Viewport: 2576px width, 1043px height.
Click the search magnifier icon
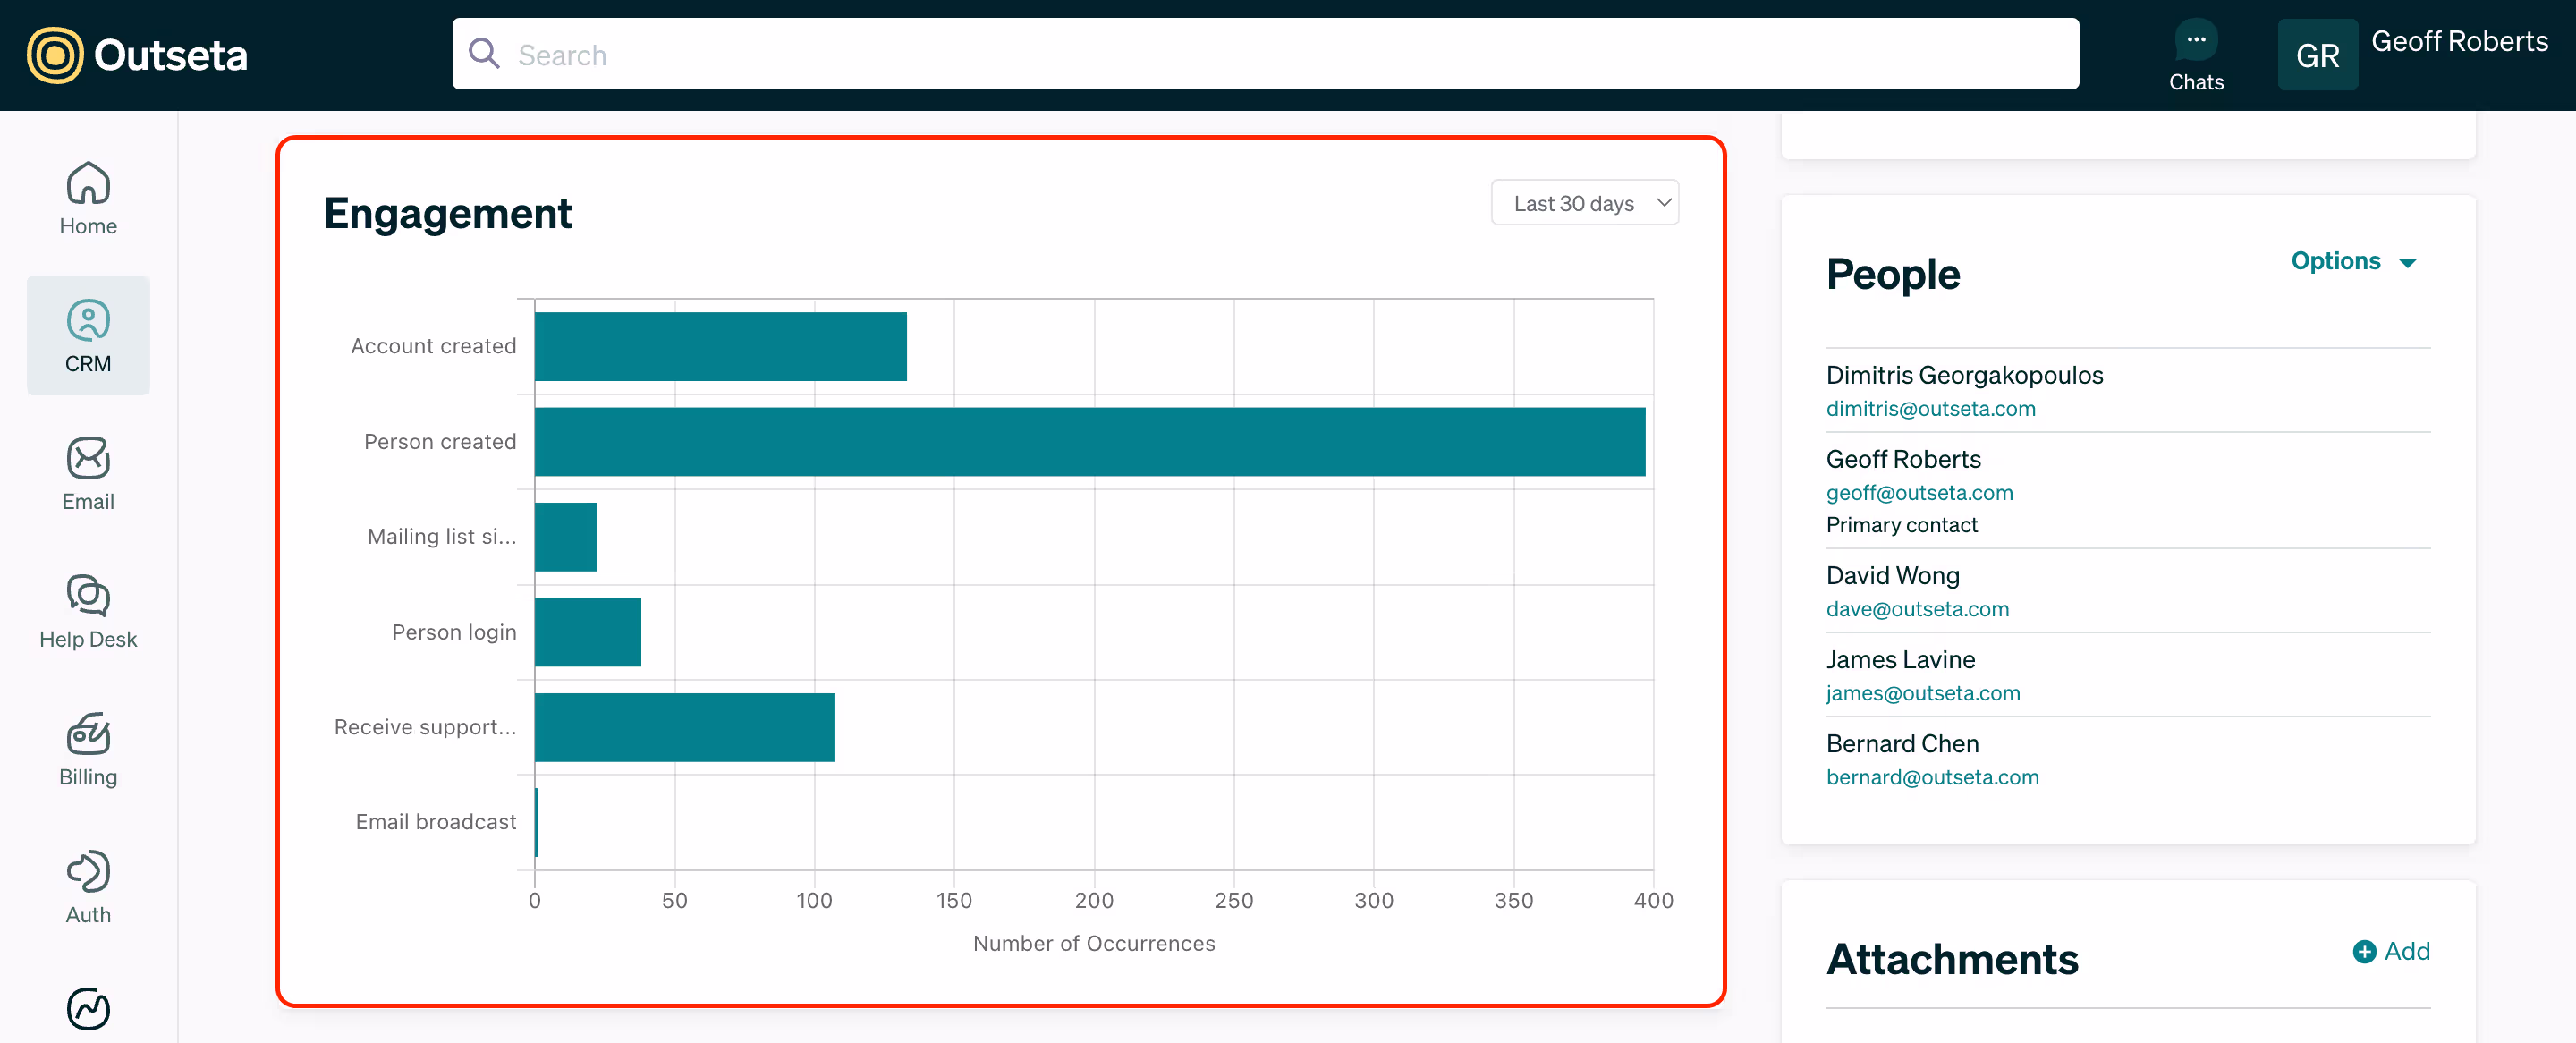(484, 54)
